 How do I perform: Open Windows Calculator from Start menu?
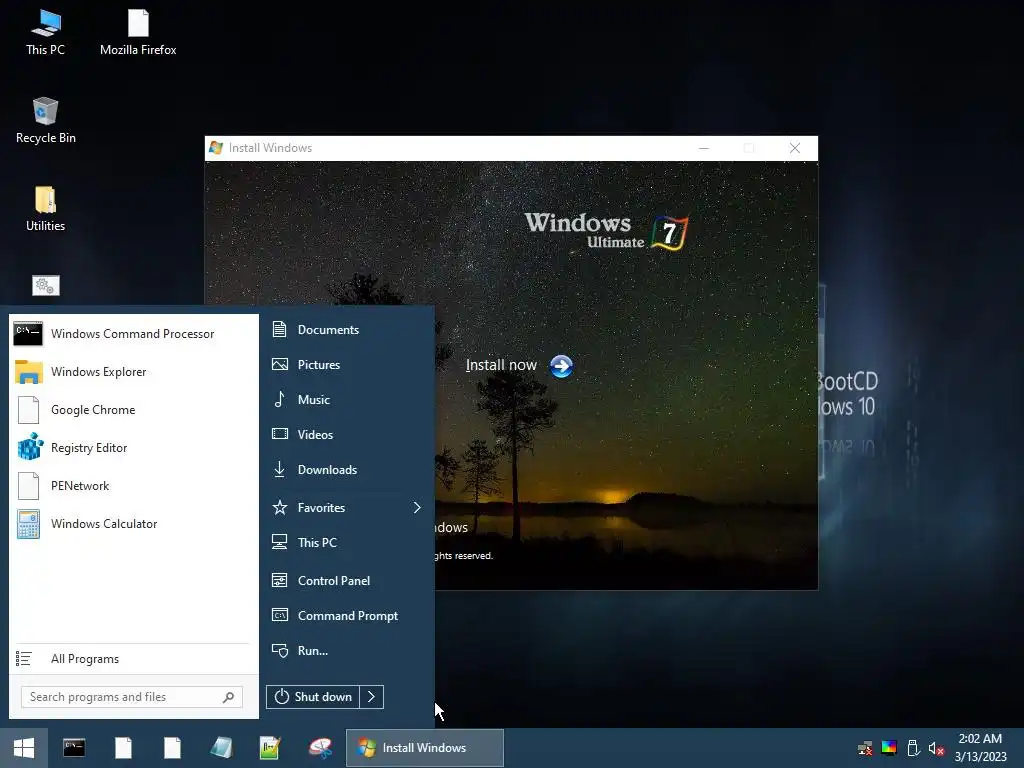coord(133,524)
